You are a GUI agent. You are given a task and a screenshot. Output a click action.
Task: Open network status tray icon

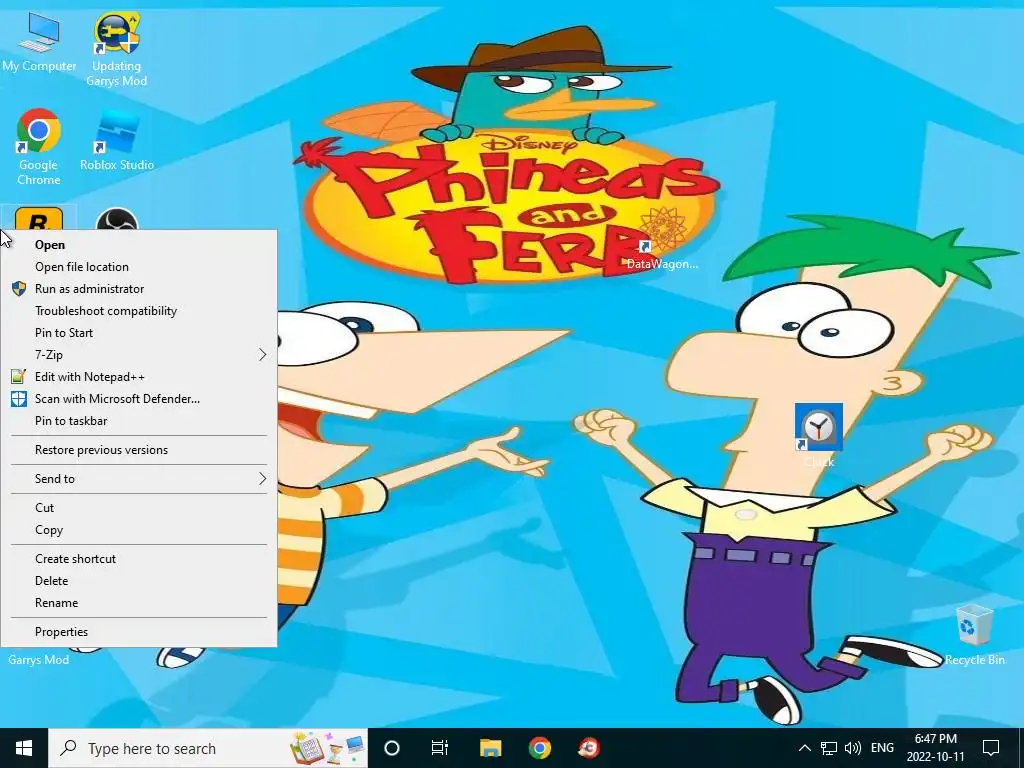click(x=829, y=748)
